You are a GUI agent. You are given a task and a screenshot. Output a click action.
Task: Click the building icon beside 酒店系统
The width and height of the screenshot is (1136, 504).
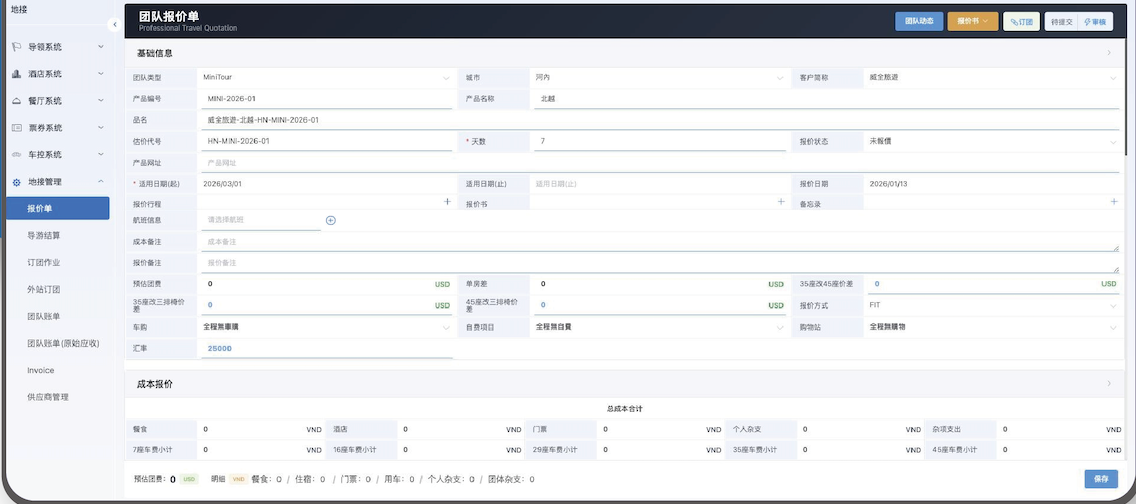click(x=17, y=74)
